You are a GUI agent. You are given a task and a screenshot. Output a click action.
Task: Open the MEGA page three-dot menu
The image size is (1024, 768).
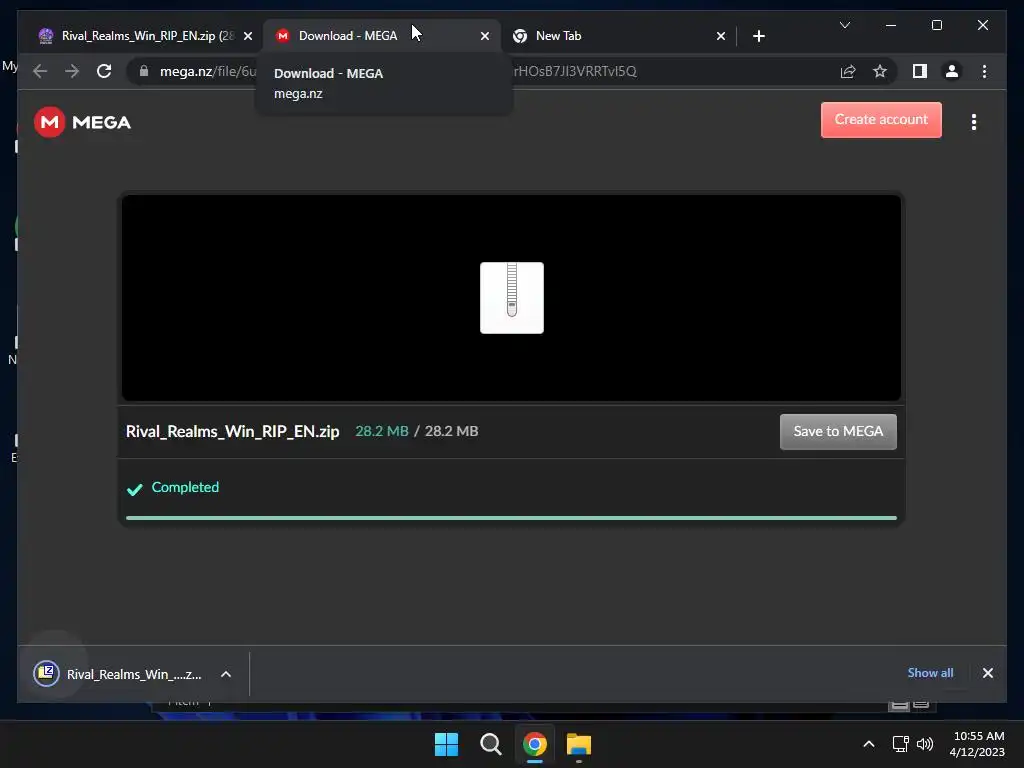click(x=974, y=122)
